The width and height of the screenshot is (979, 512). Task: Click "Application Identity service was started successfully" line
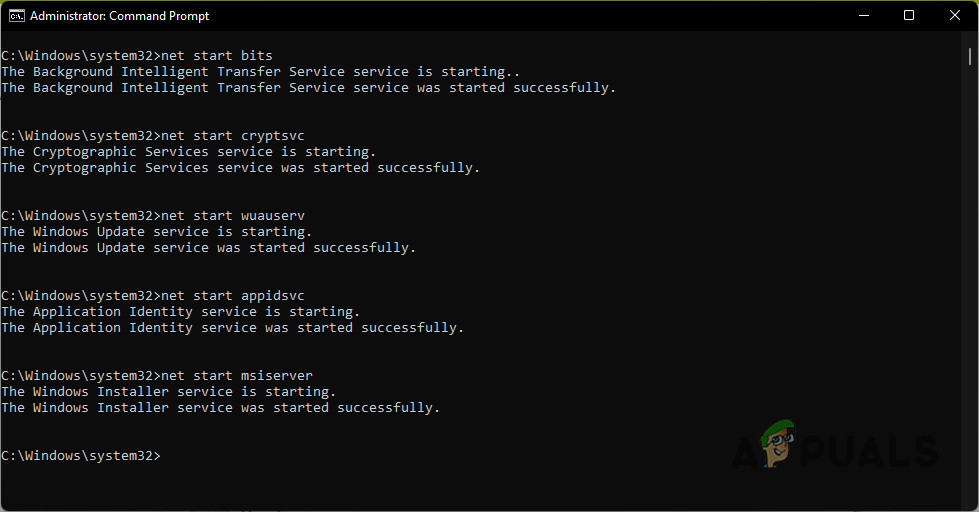click(232, 328)
